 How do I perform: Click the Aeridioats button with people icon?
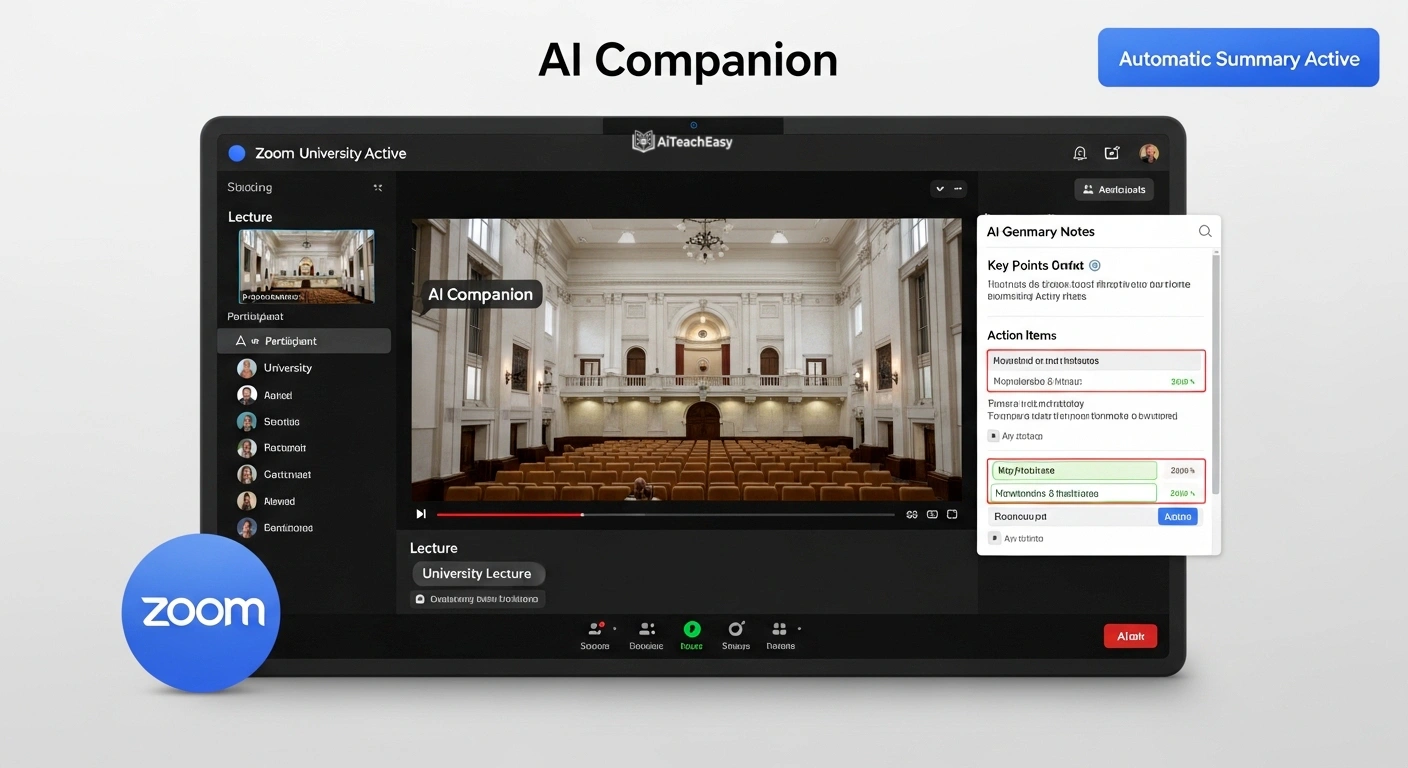click(x=1114, y=189)
